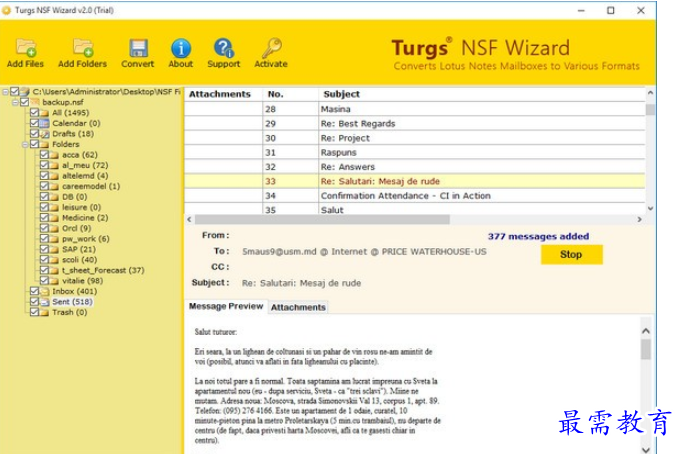Uncheck the Inbox (401) checkbox
680x454 pixels.
(x=35, y=291)
